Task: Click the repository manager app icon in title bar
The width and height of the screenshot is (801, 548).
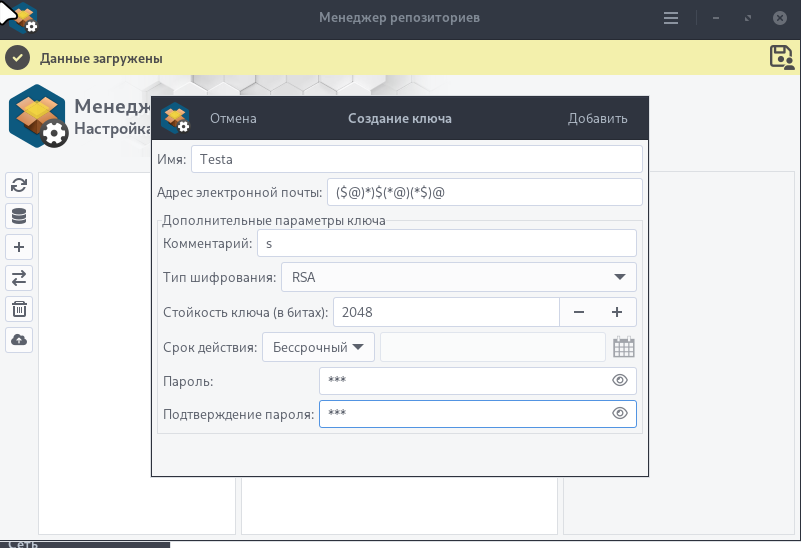Action: click(x=23, y=18)
